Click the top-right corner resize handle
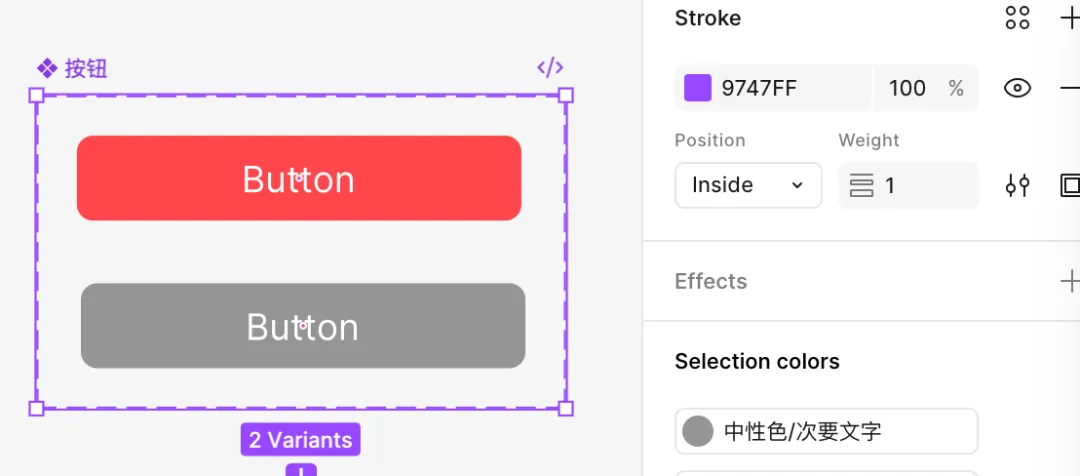The width and height of the screenshot is (1080, 476). coord(565,95)
